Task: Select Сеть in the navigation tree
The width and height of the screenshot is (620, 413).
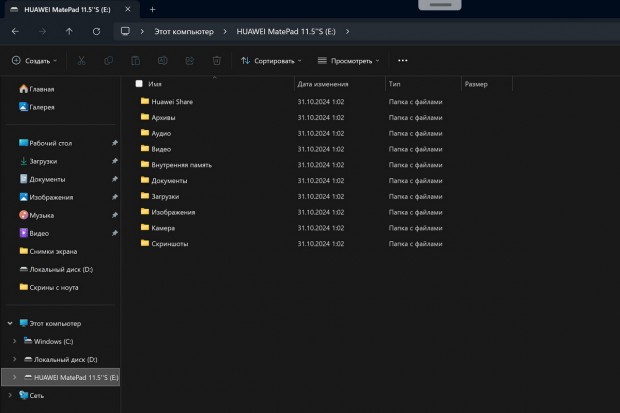Action: 32,395
